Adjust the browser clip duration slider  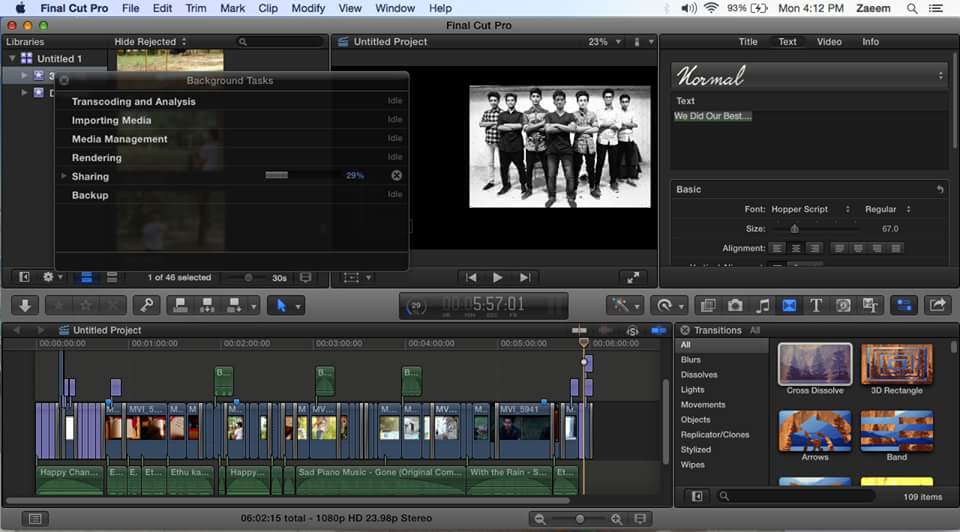248,277
